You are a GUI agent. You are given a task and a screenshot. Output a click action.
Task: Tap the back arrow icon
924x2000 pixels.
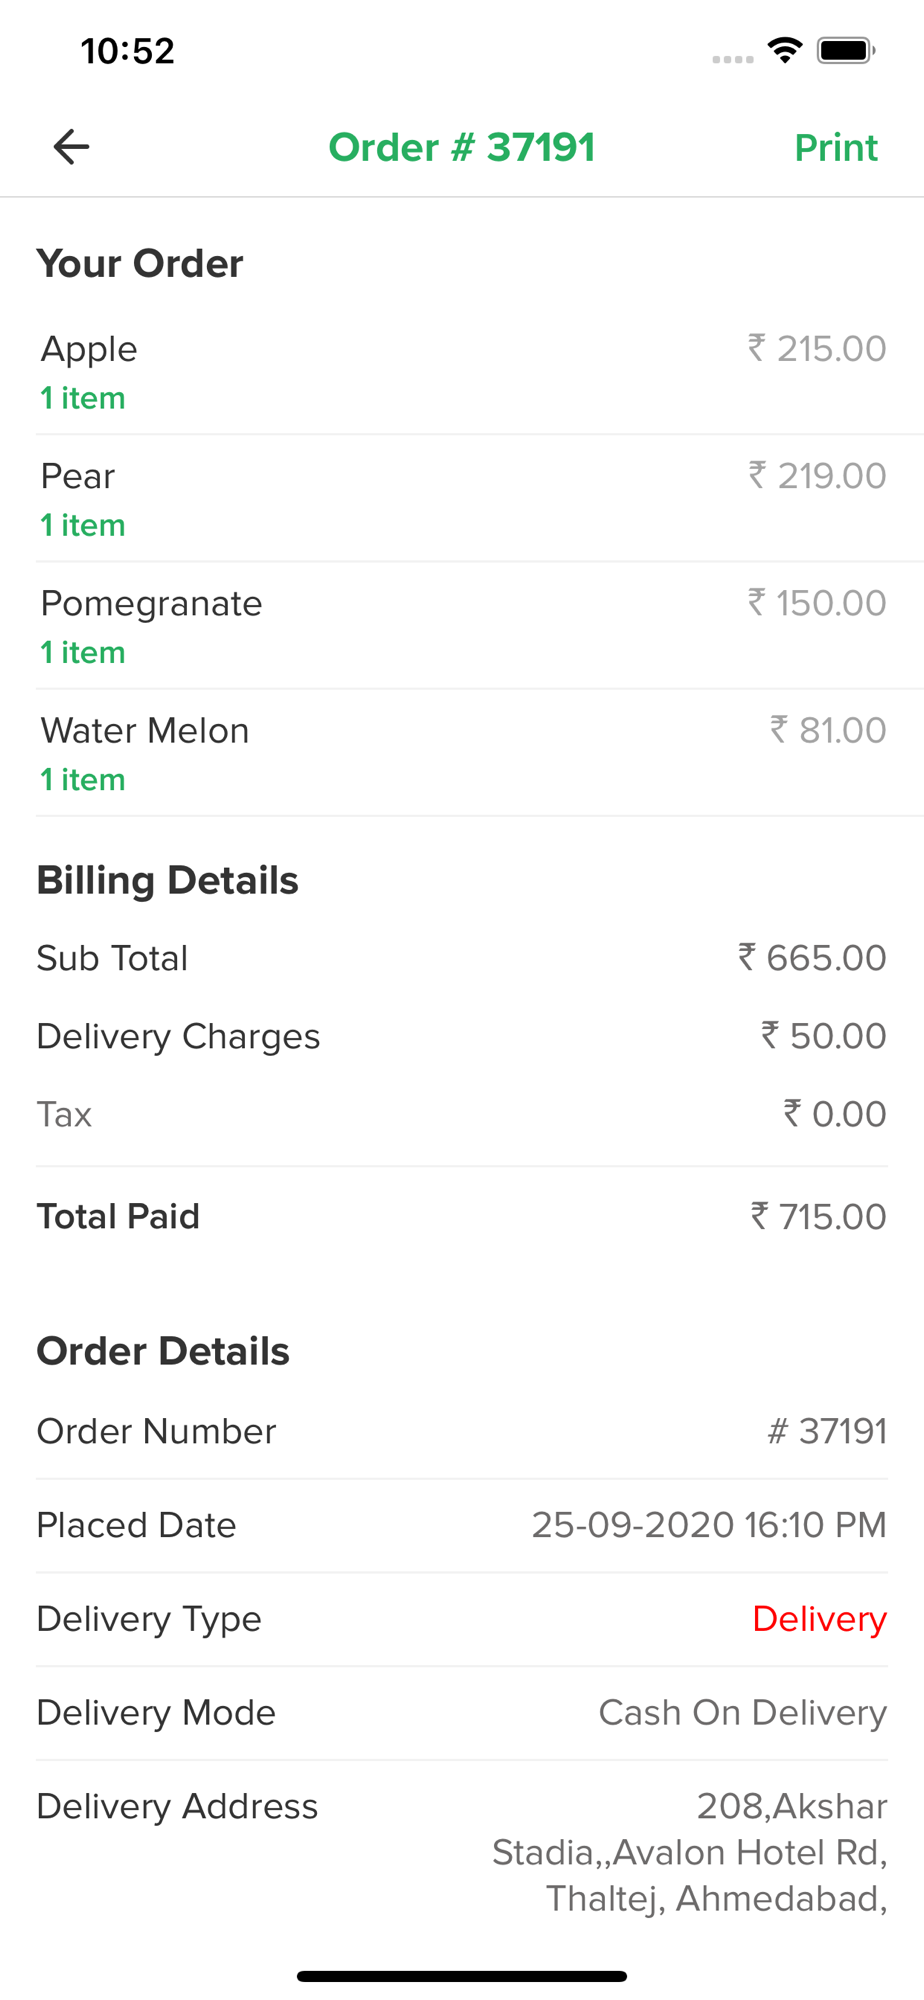click(71, 147)
